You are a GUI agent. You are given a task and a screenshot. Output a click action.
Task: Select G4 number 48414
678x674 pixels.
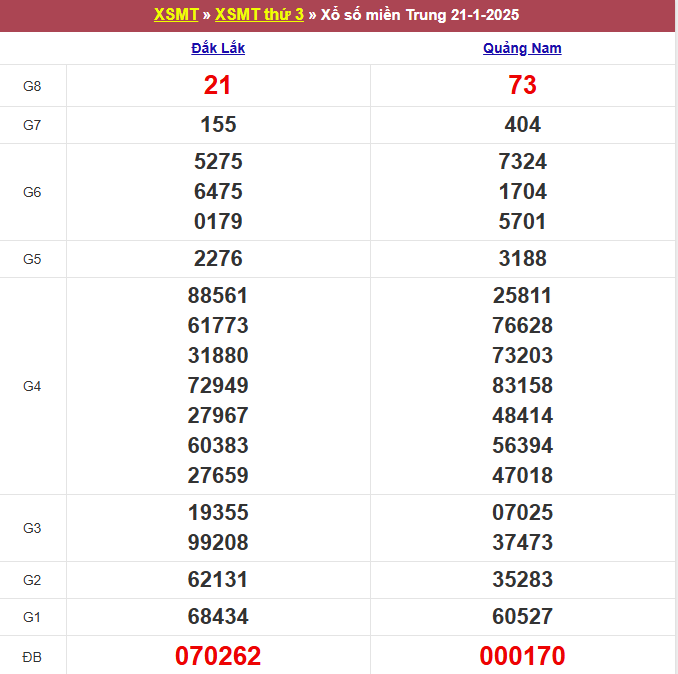tap(522, 415)
